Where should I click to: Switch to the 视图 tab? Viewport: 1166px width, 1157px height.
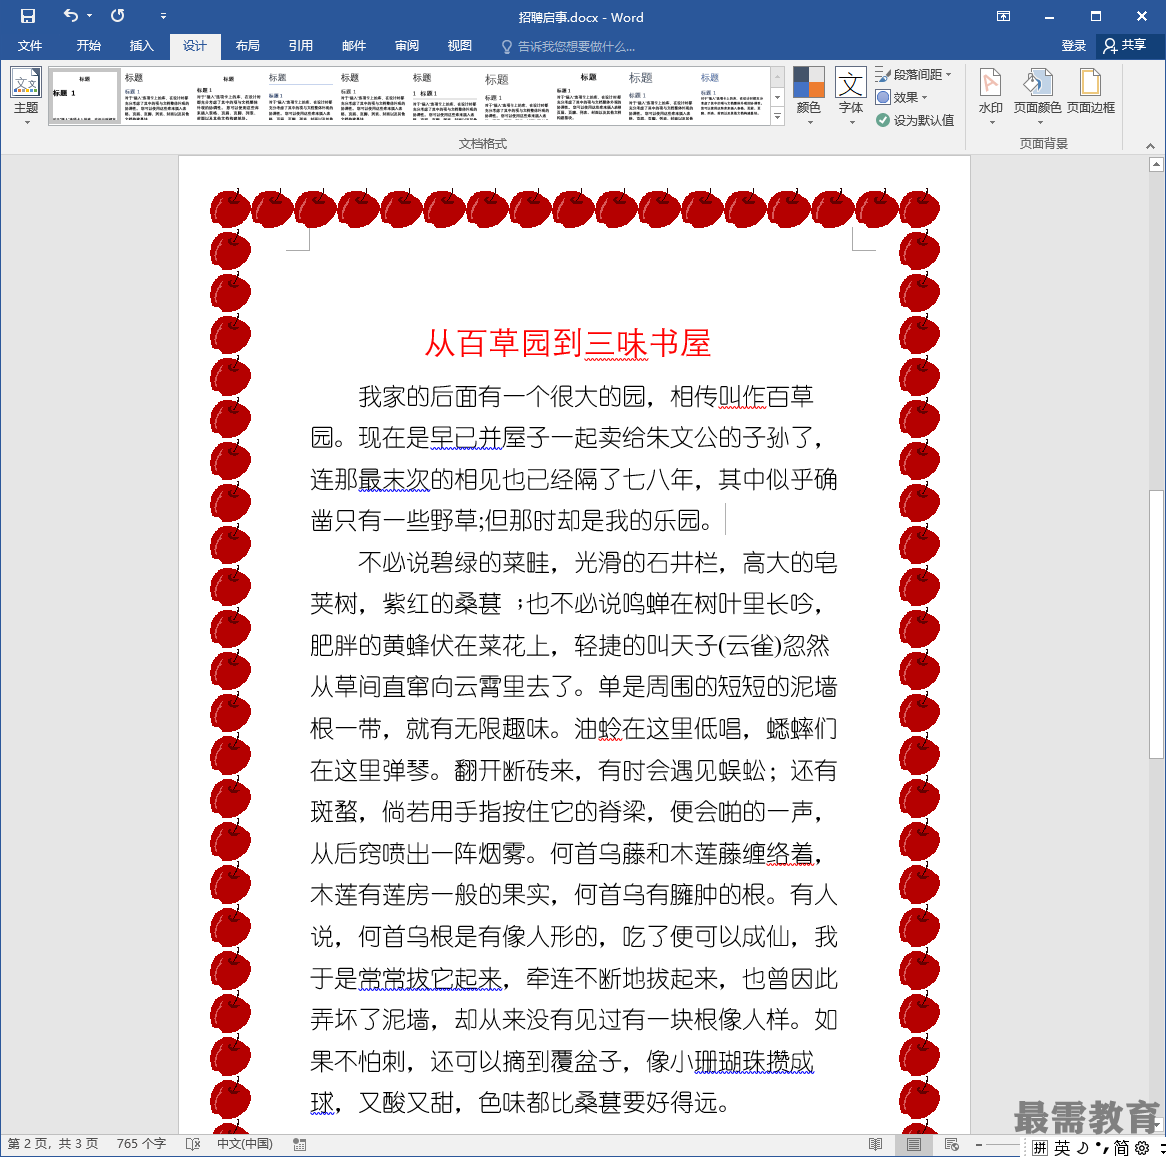click(460, 45)
